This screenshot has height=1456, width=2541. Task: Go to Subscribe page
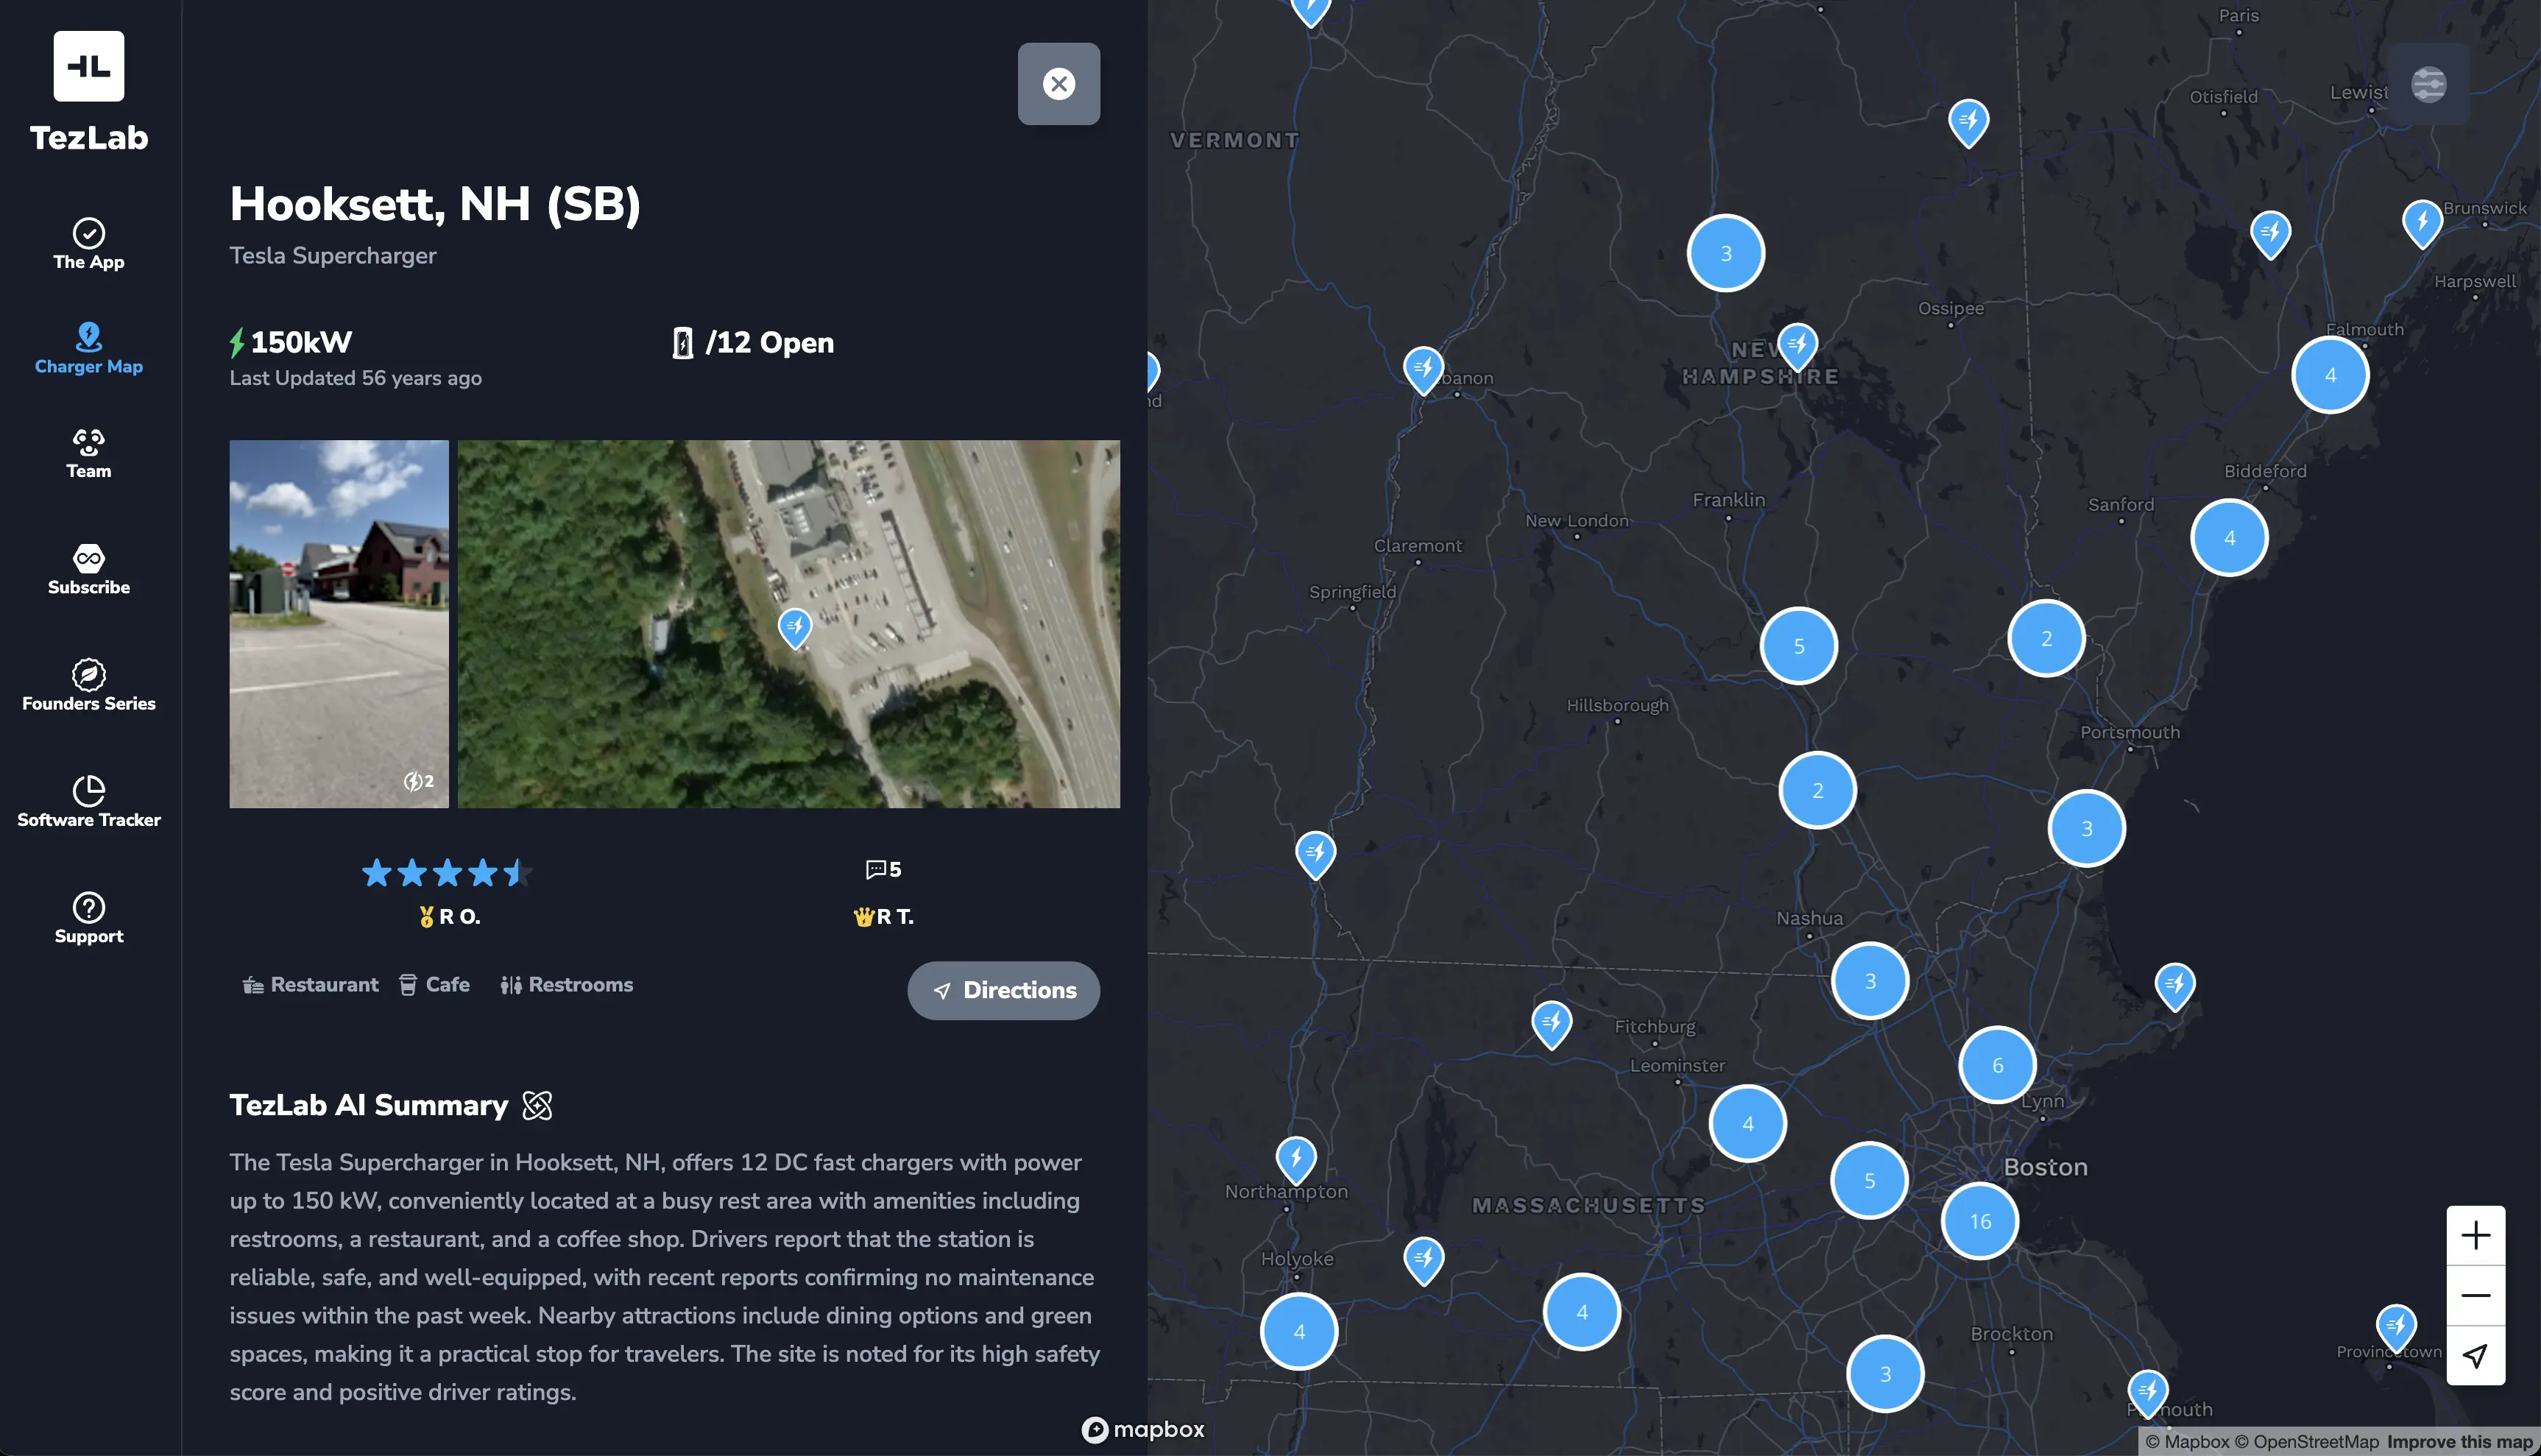[x=88, y=570]
